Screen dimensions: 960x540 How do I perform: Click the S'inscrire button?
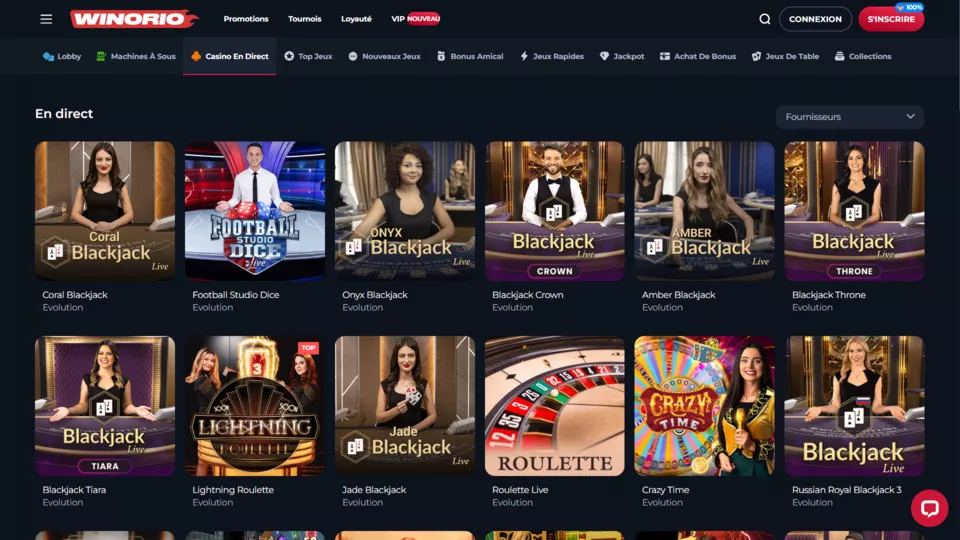[891, 19]
